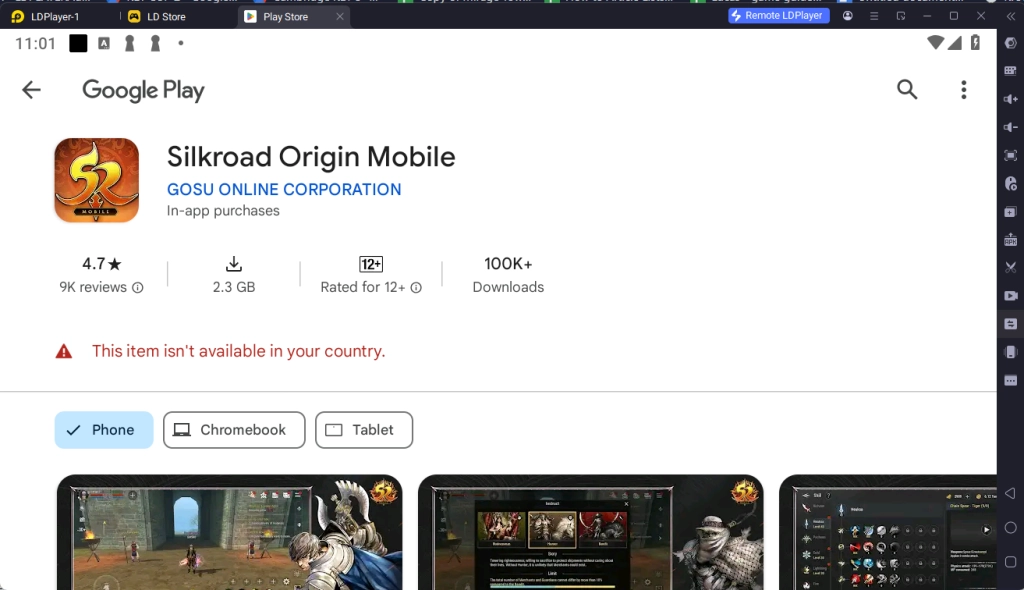
Task: Collapse the LDPlayer sidebar with double chevron
Action: [1011, 16]
